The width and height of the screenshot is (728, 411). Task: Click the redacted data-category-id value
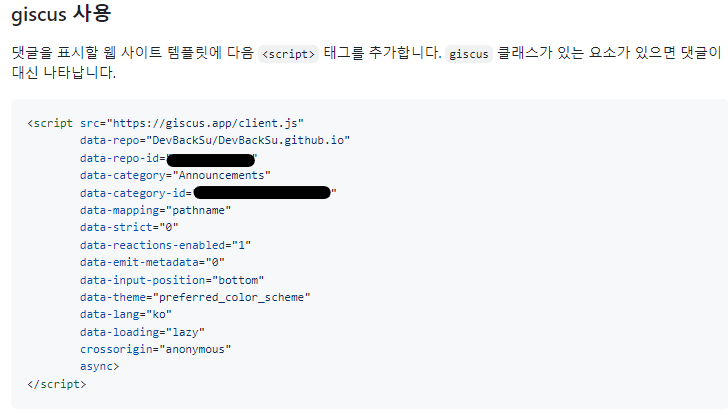(261, 193)
